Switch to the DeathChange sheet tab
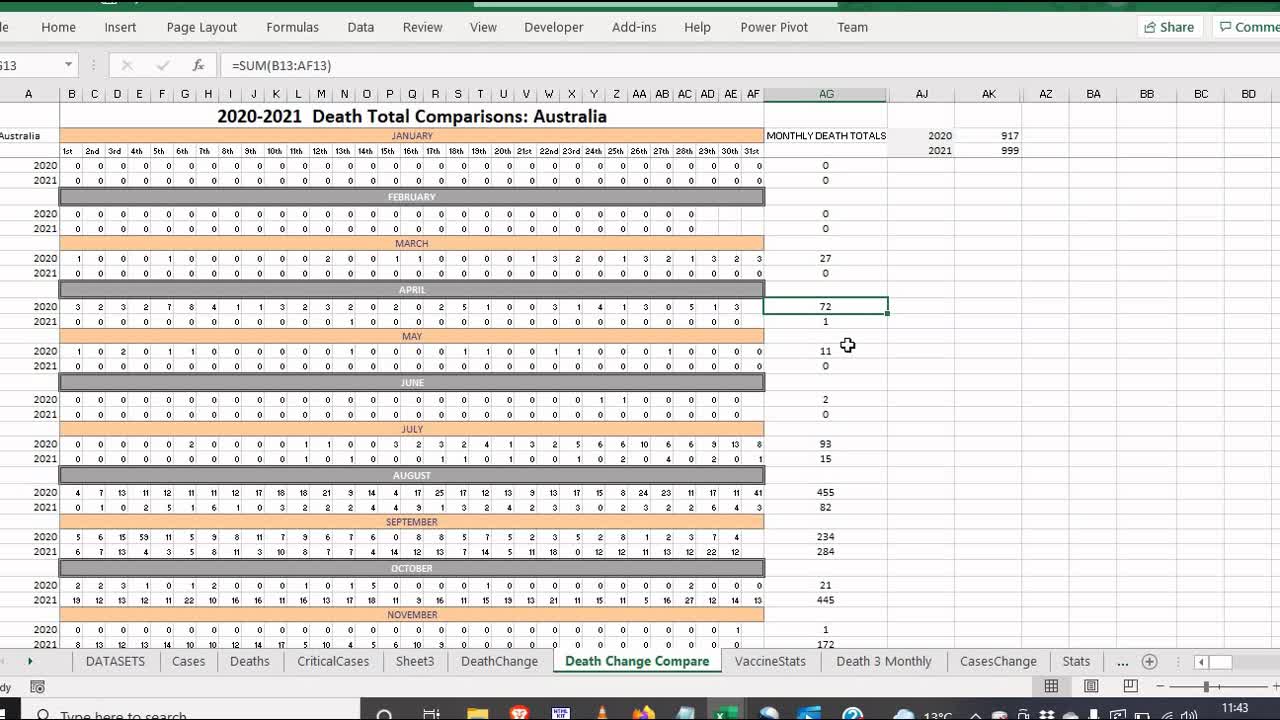Screen dimensions: 1280x720 pyautogui.click(x=499, y=661)
